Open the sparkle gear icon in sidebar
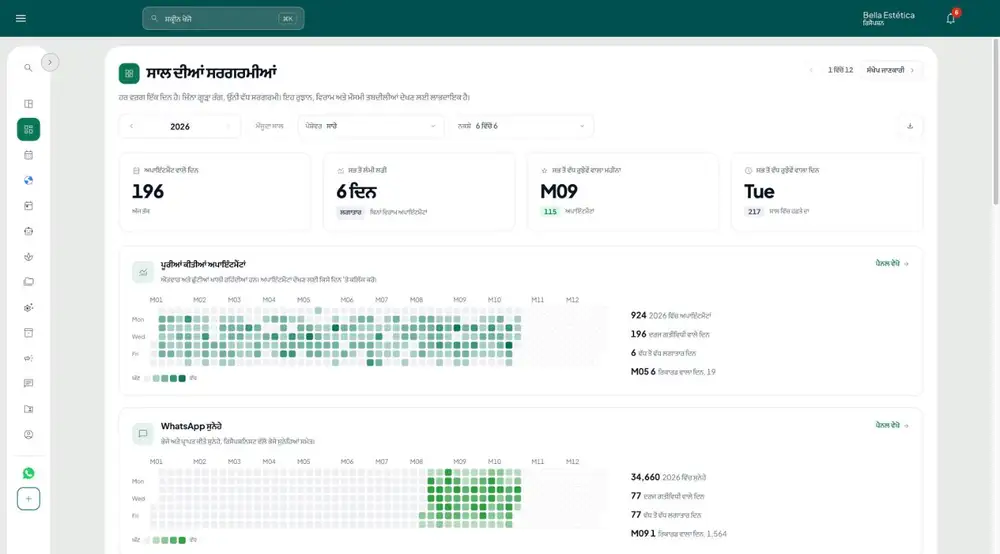 coord(28,307)
